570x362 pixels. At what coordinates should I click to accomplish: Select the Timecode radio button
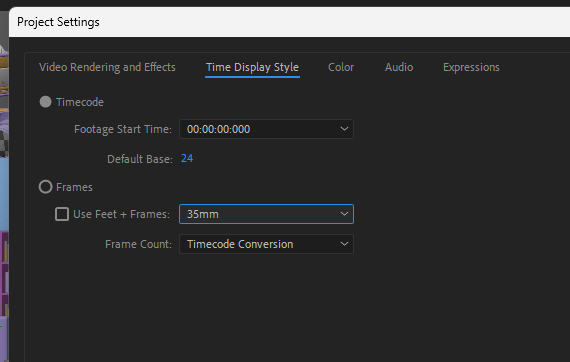pyautogui.click(x=45, y=102)
